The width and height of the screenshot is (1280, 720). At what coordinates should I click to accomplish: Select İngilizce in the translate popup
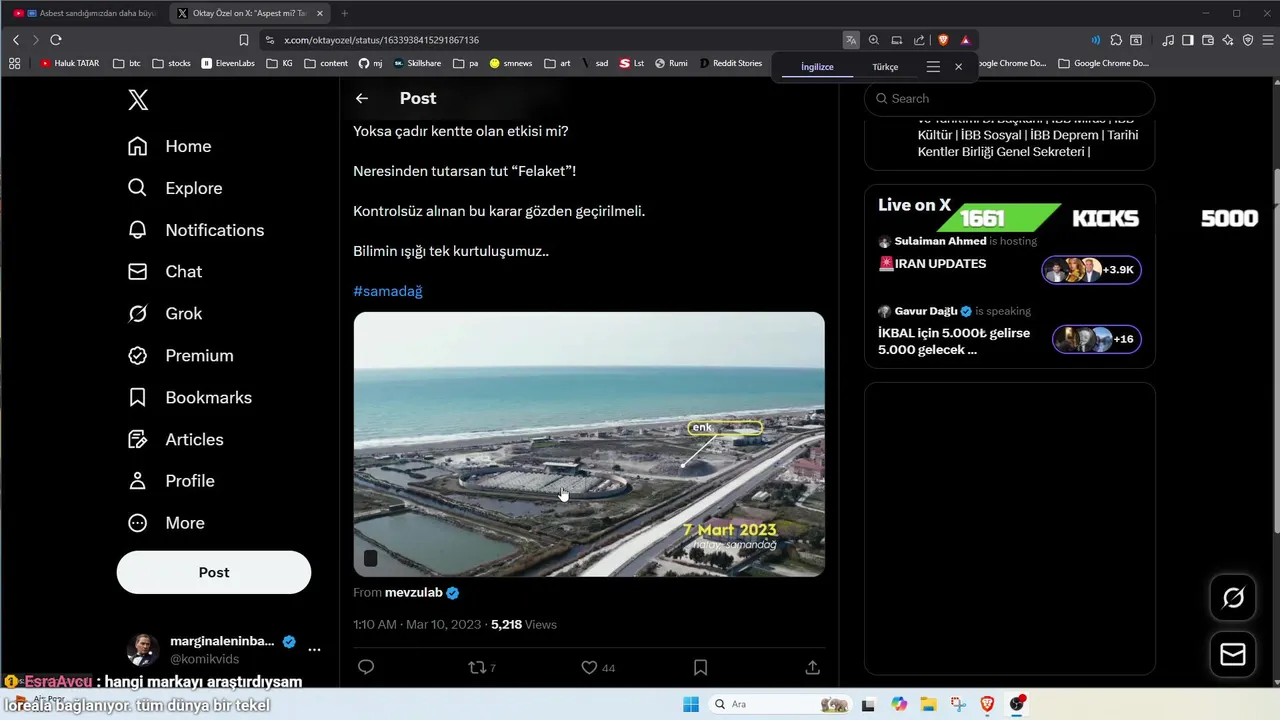click(x=817, y=67)
